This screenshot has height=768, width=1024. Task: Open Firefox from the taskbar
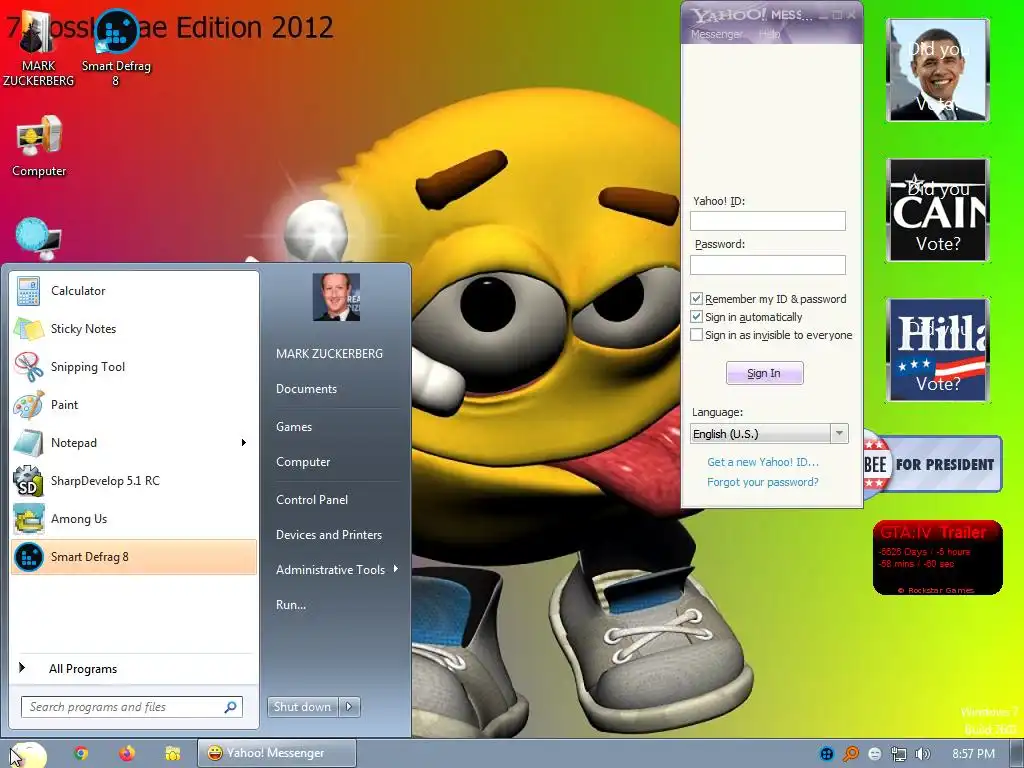[x=127, y=754]
